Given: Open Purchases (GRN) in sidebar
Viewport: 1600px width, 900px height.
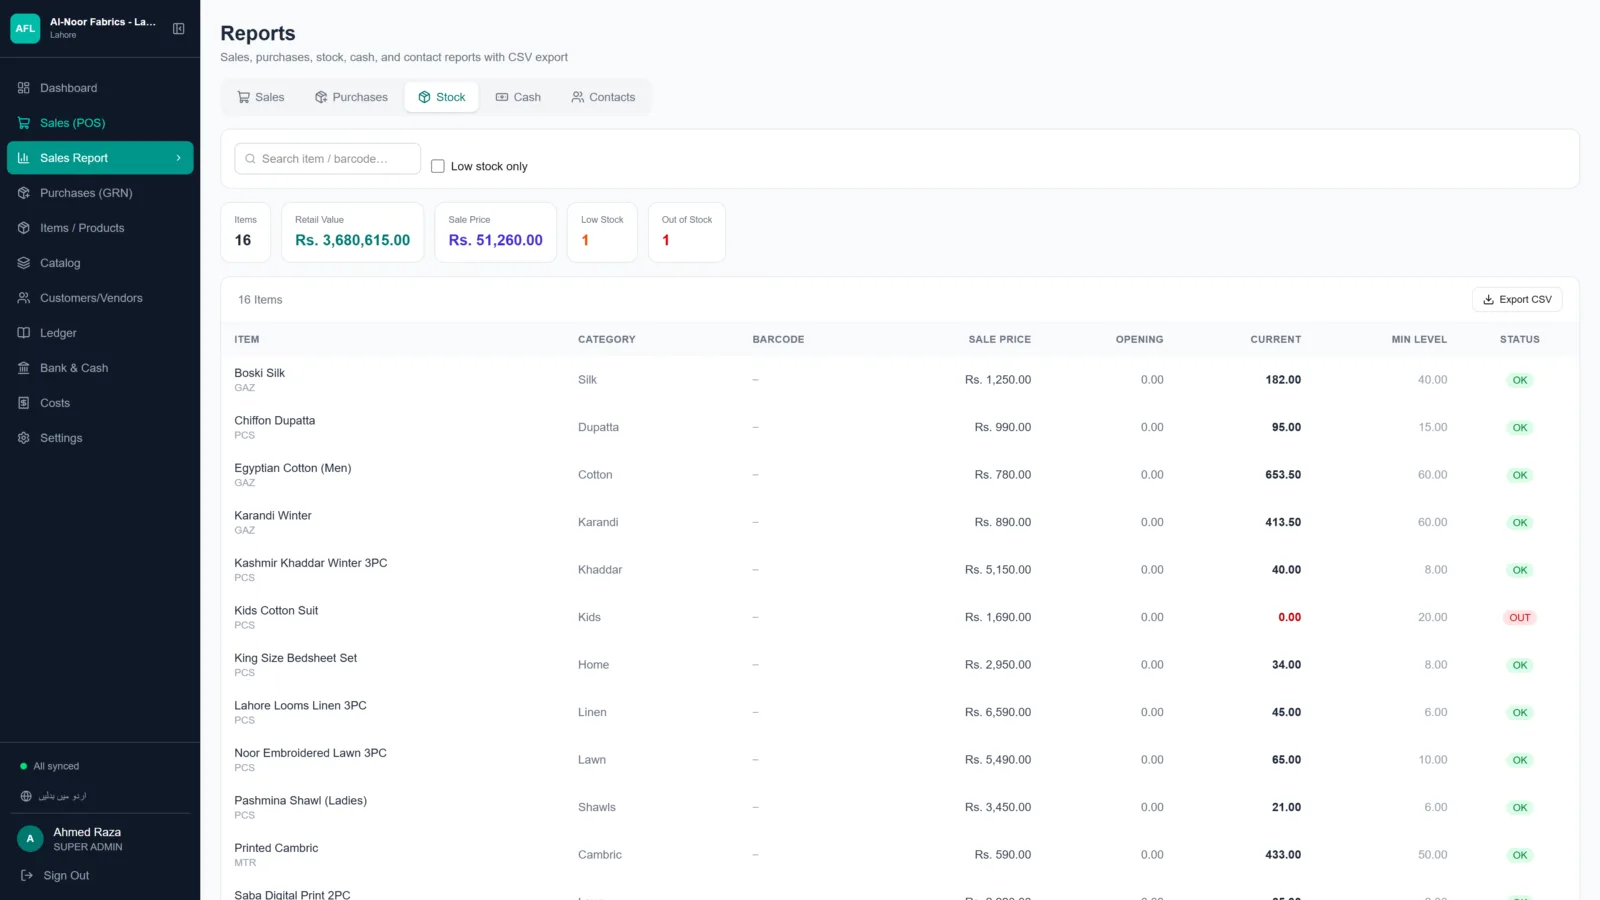Looking at the screenshot, I should coord(100,193).
